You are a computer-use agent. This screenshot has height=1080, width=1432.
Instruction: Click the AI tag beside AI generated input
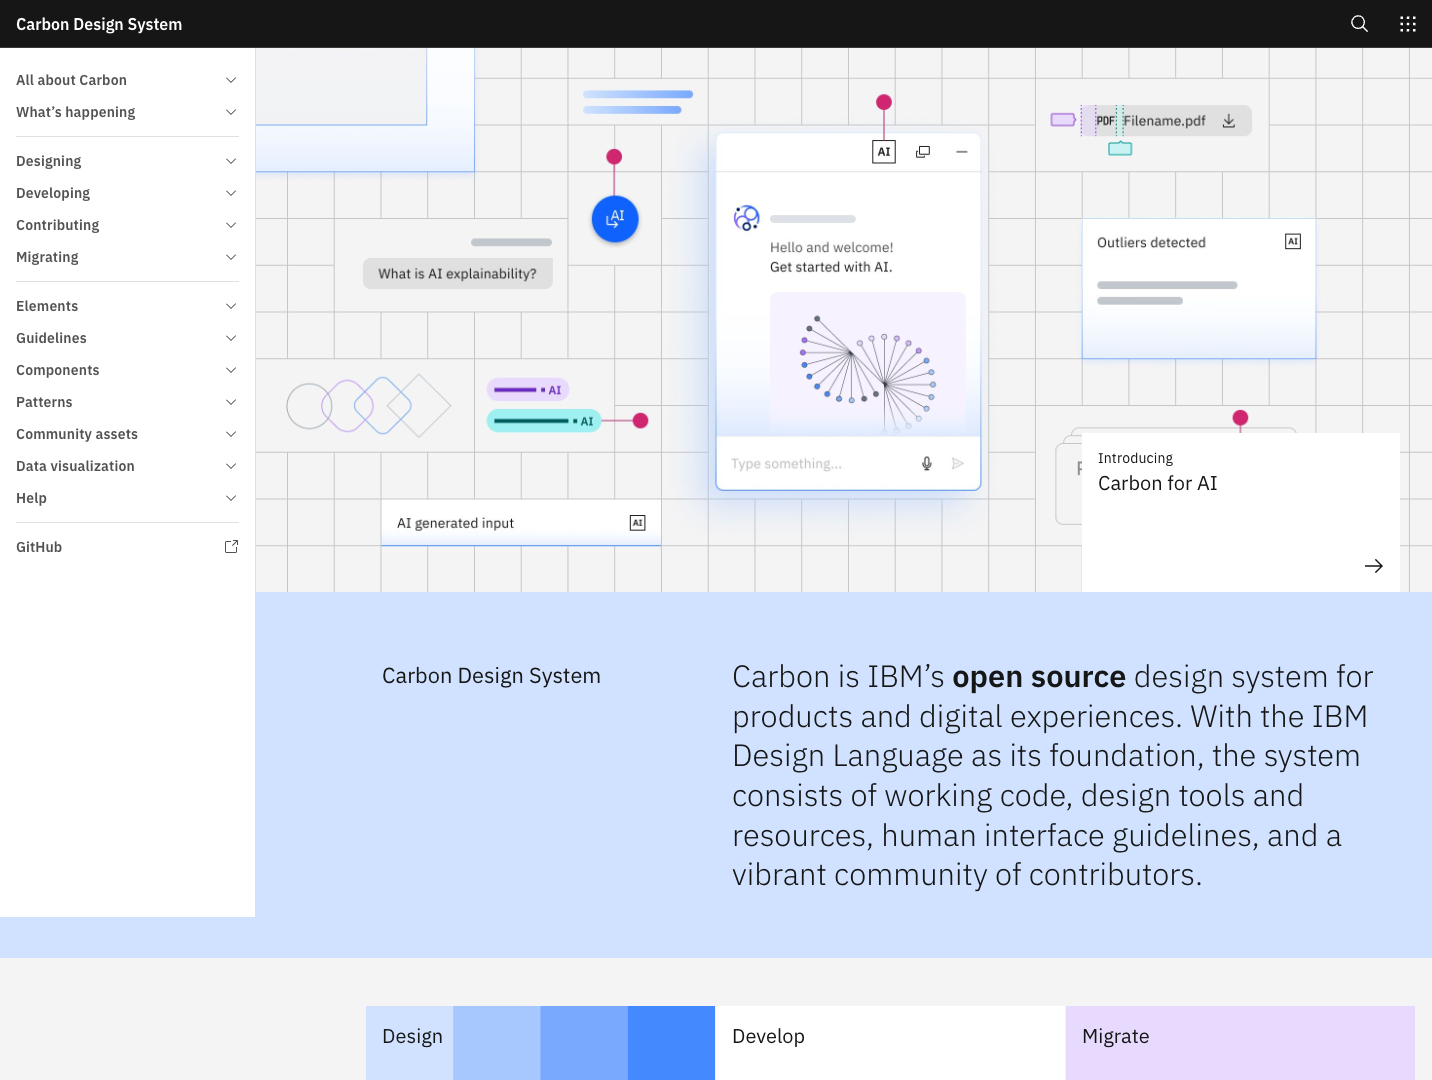[x=637, y=522]
